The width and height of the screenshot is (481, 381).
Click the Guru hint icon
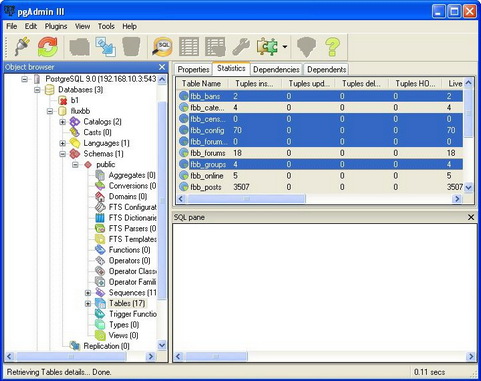click(x=306, y=46)
